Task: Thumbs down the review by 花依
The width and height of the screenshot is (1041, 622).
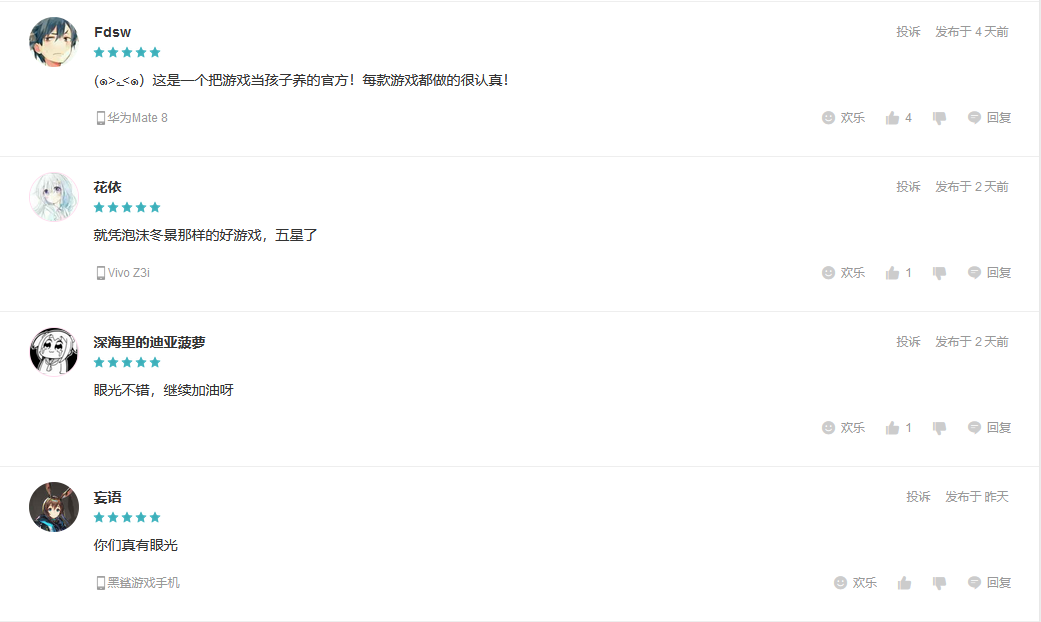Action: tap(939, 273)
